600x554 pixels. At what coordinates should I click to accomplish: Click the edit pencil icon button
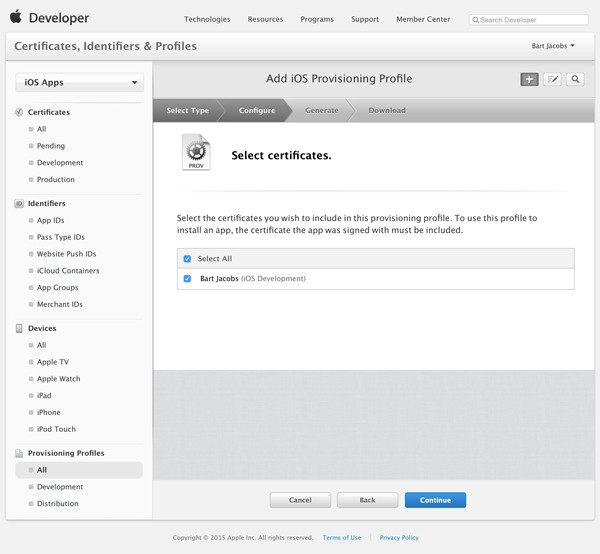click(552, 79)
